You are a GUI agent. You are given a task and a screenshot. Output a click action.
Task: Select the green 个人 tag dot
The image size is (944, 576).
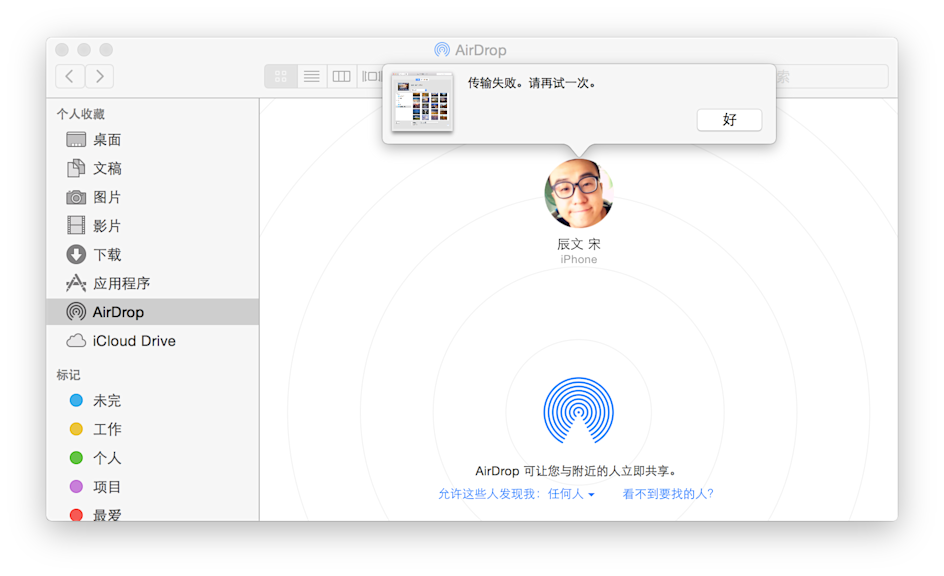[x=76, y=458]
